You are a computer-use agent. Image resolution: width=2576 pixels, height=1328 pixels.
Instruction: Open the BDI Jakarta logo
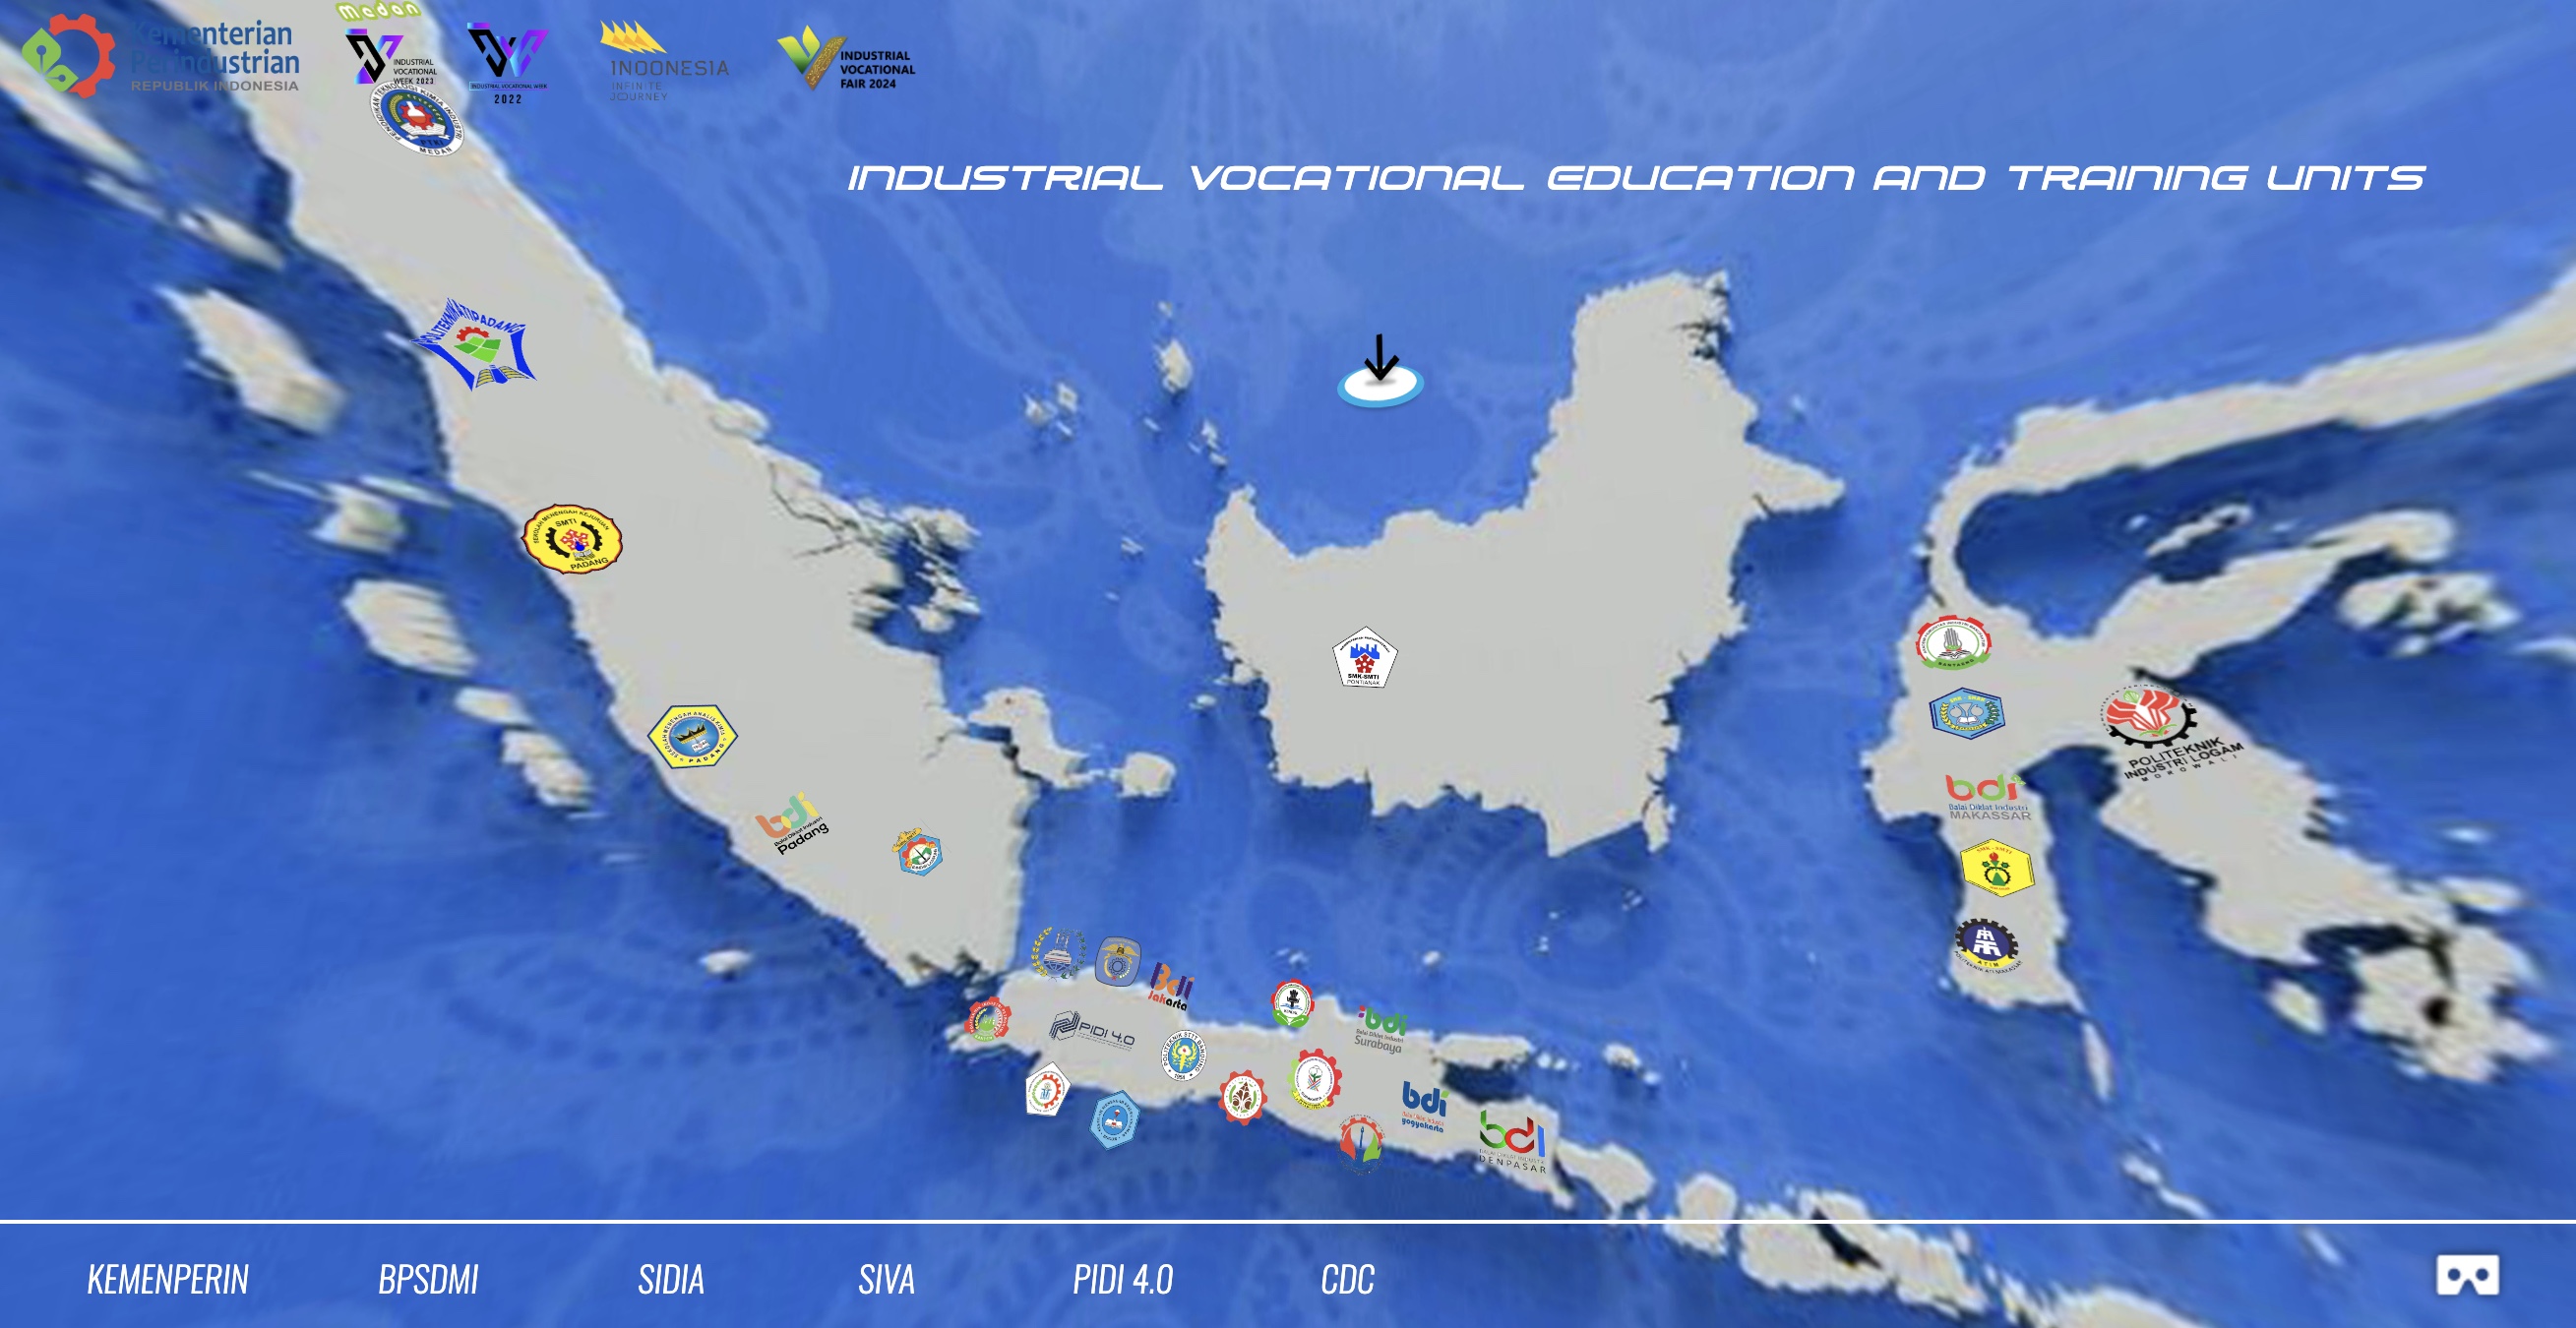[1171, 986]
